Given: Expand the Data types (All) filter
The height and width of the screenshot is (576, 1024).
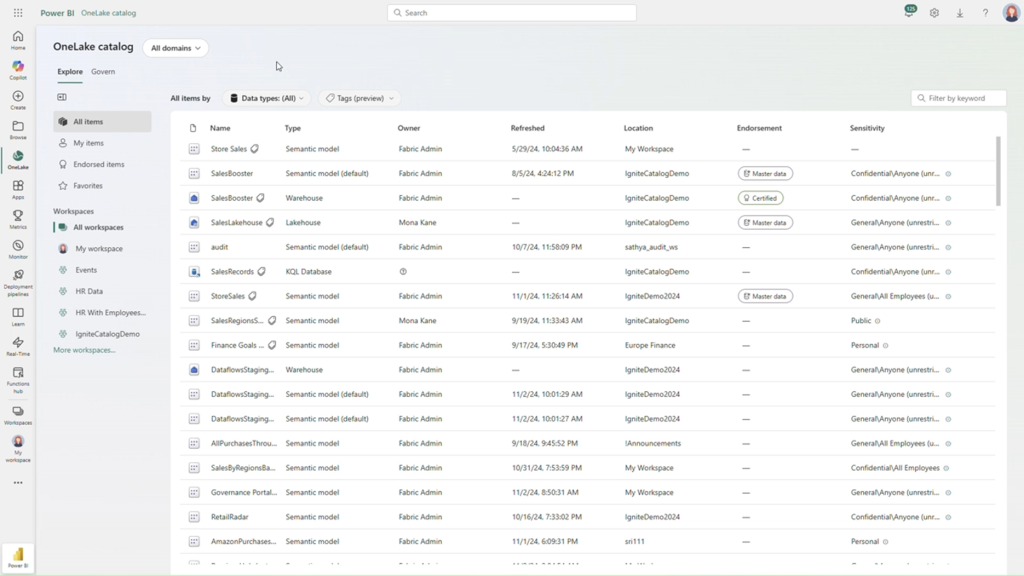Looking at the screenshot, I should [x=266, y=98].
